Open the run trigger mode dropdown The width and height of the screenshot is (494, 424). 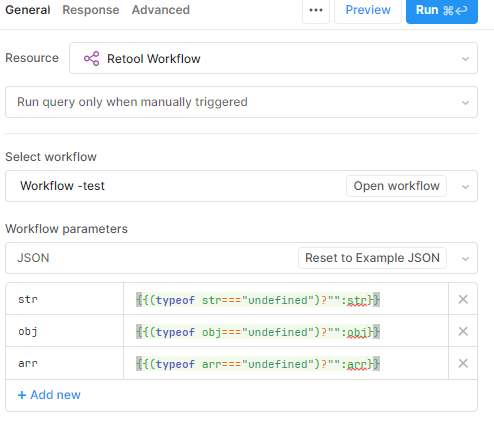(x=241, y=102)
